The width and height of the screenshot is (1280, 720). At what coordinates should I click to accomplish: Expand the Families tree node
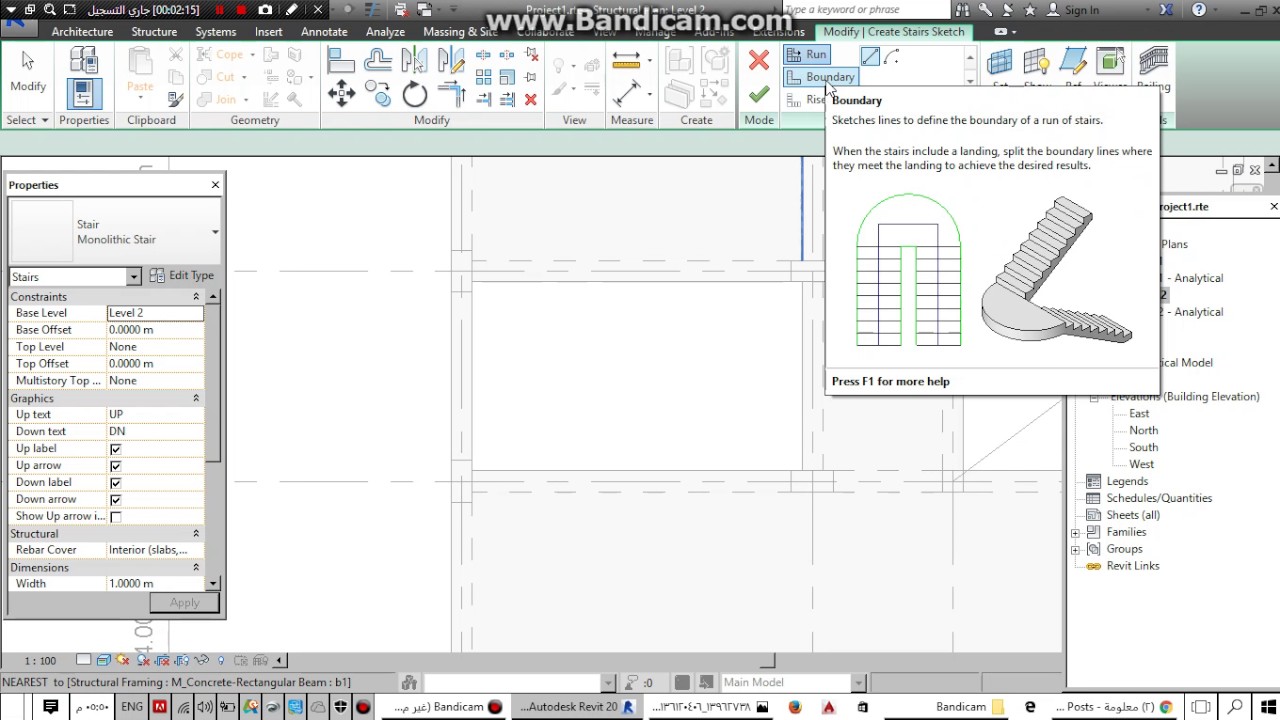point(1075,532)
